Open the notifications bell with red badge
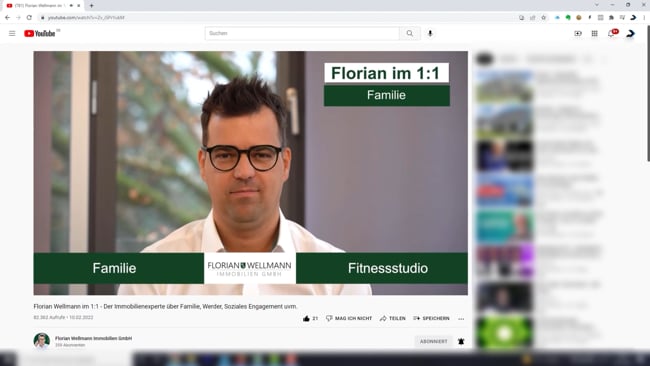Viewport: 650px width, 366px height. point(612,33)
